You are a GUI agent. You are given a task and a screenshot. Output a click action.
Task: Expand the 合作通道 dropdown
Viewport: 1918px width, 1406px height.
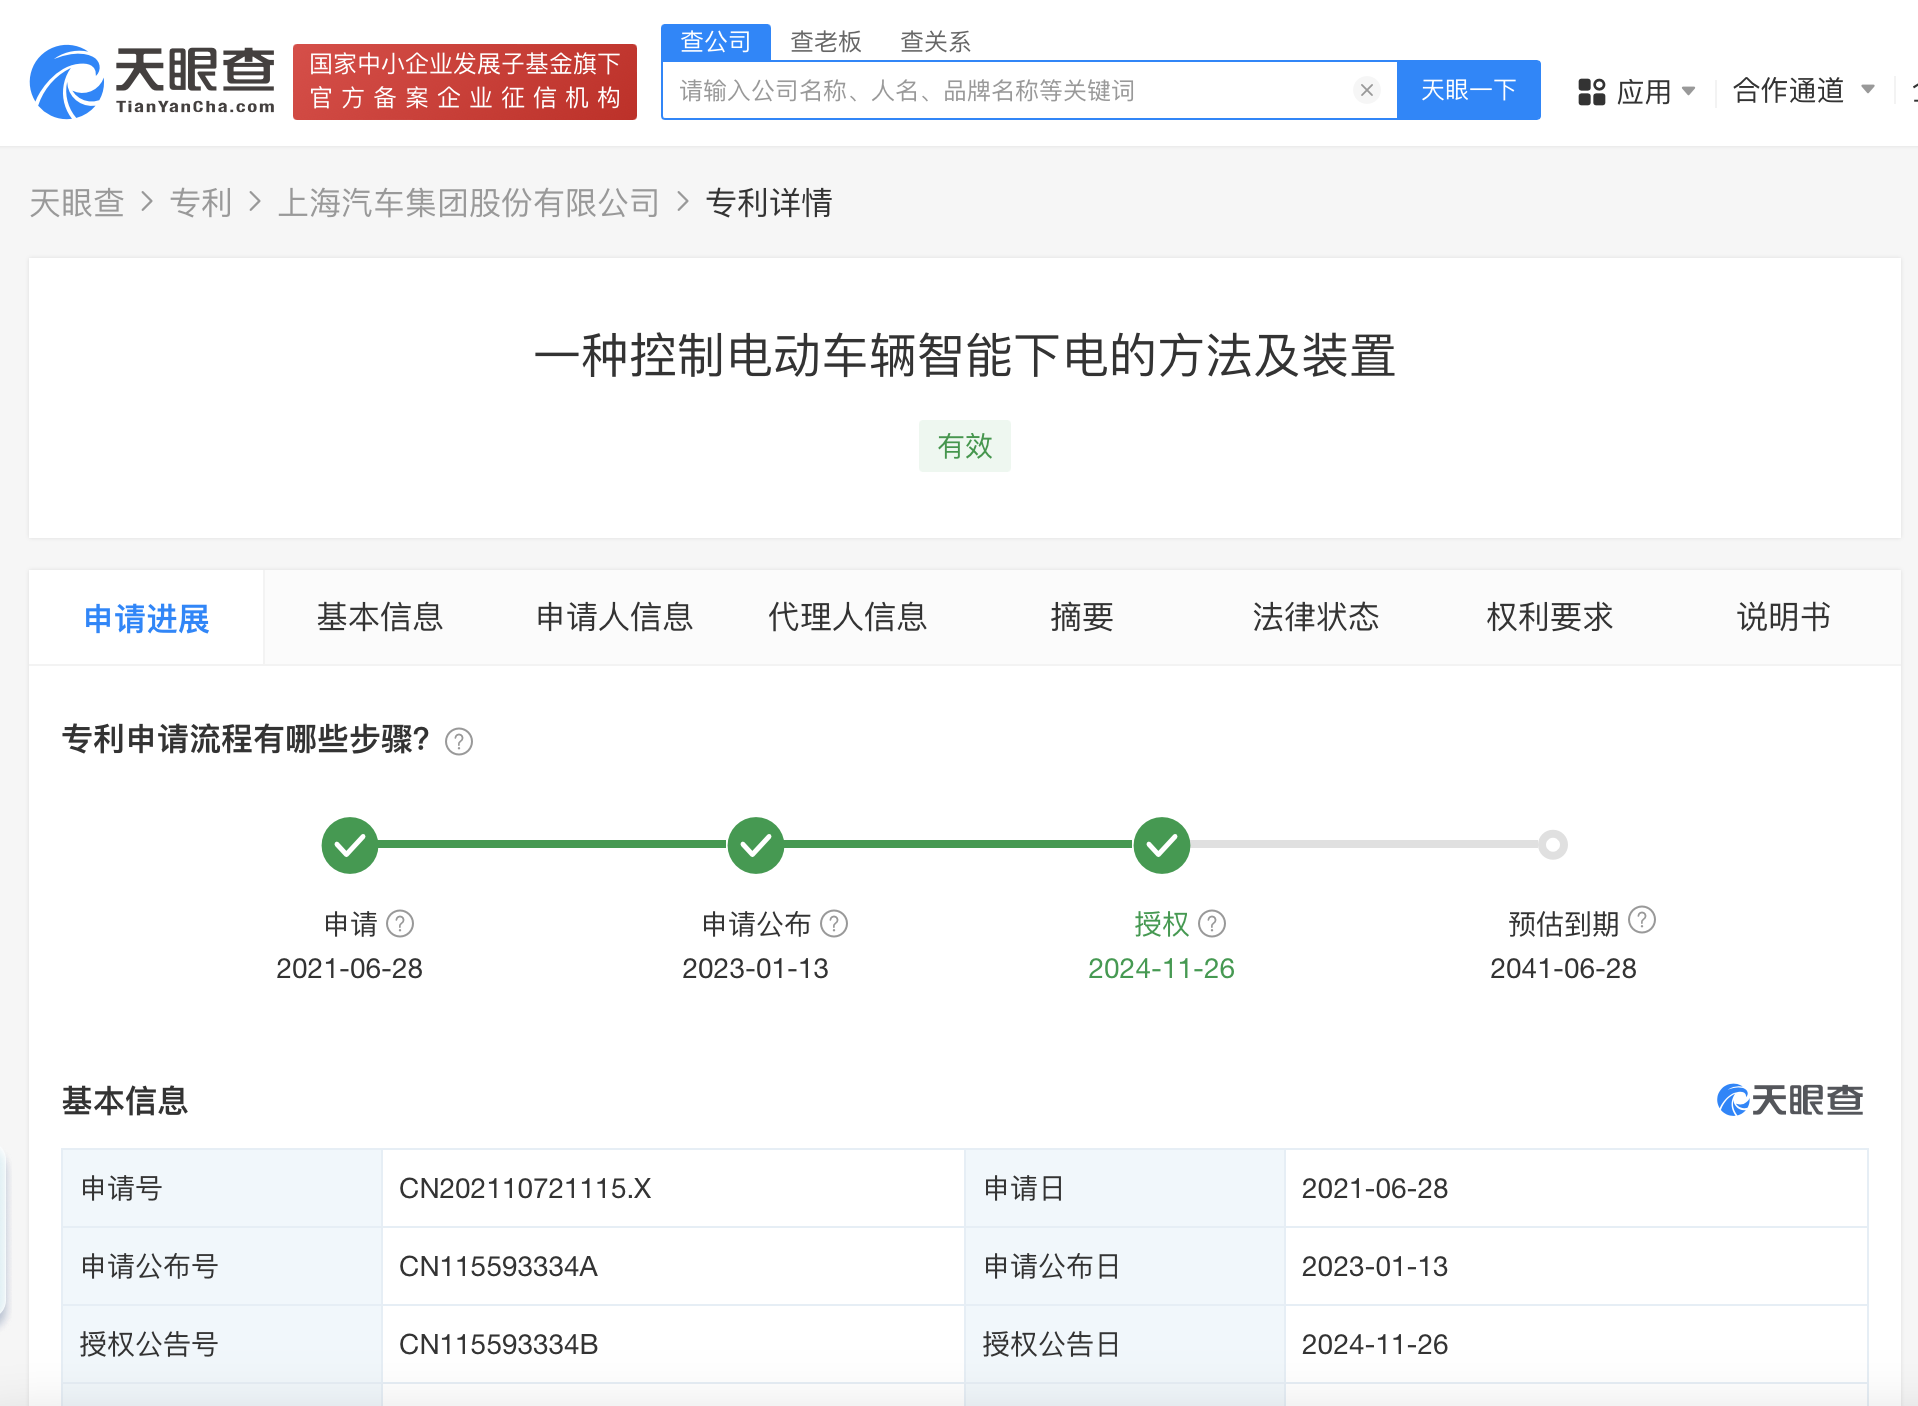click(x=1867, y=90)
